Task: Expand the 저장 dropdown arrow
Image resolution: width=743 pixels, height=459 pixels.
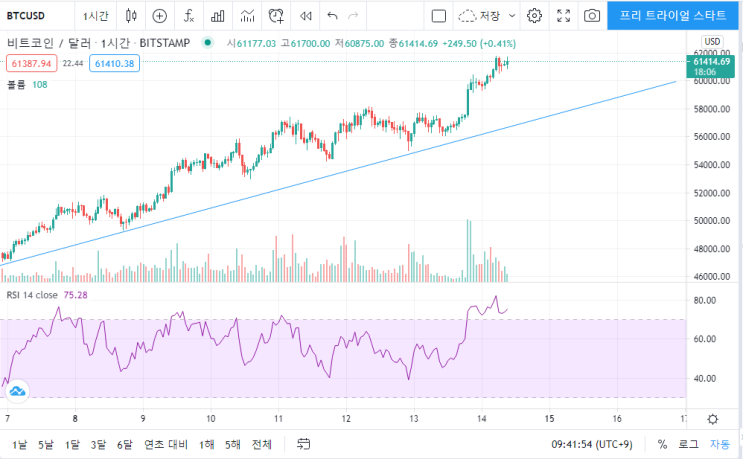Action: pos(512,16)
